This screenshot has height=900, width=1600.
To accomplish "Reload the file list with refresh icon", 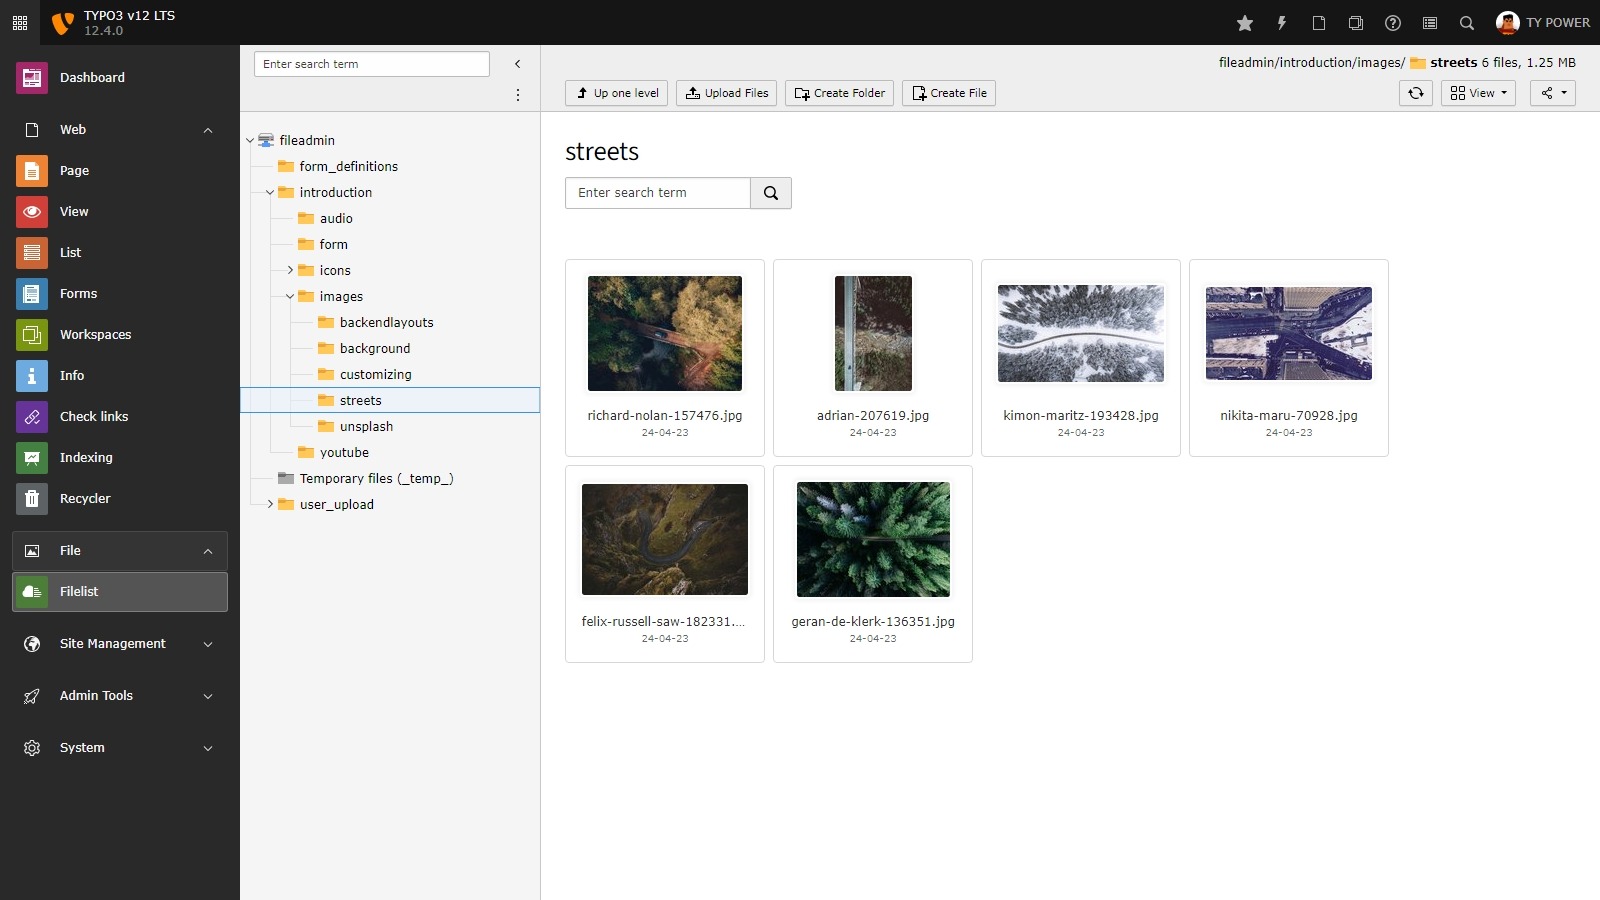I will pos(1416,93).
